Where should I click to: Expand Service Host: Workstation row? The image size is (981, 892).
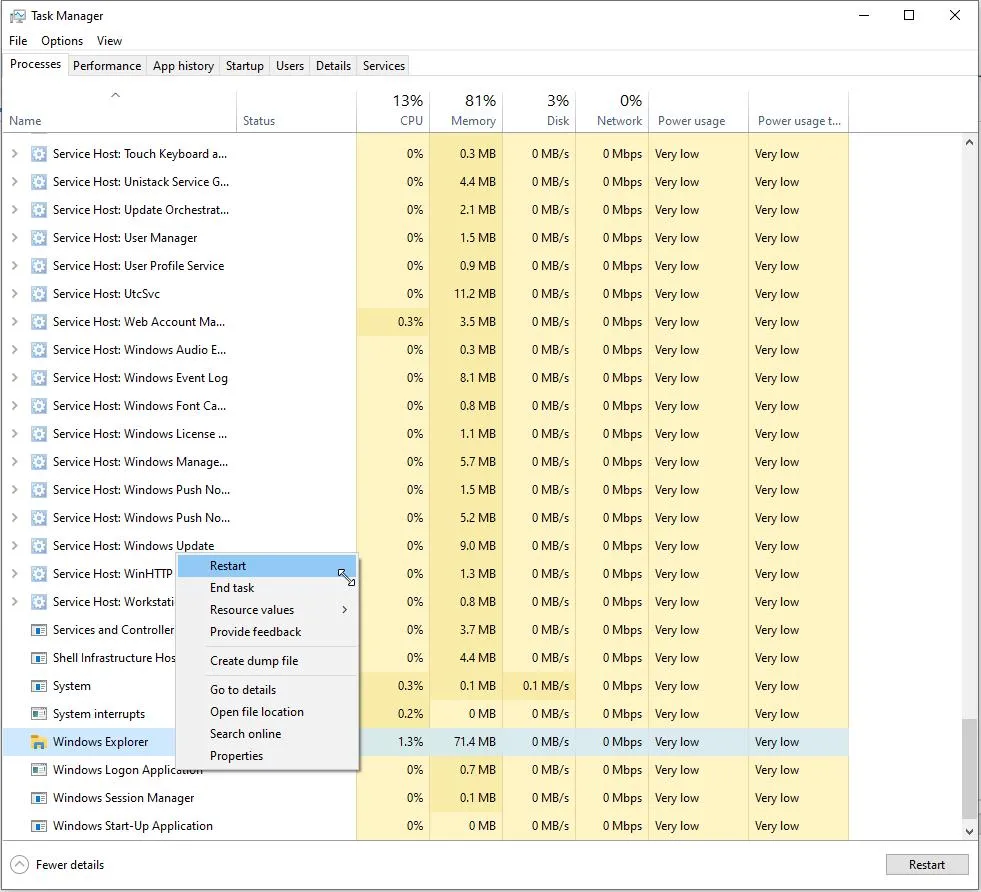(14, 602)
